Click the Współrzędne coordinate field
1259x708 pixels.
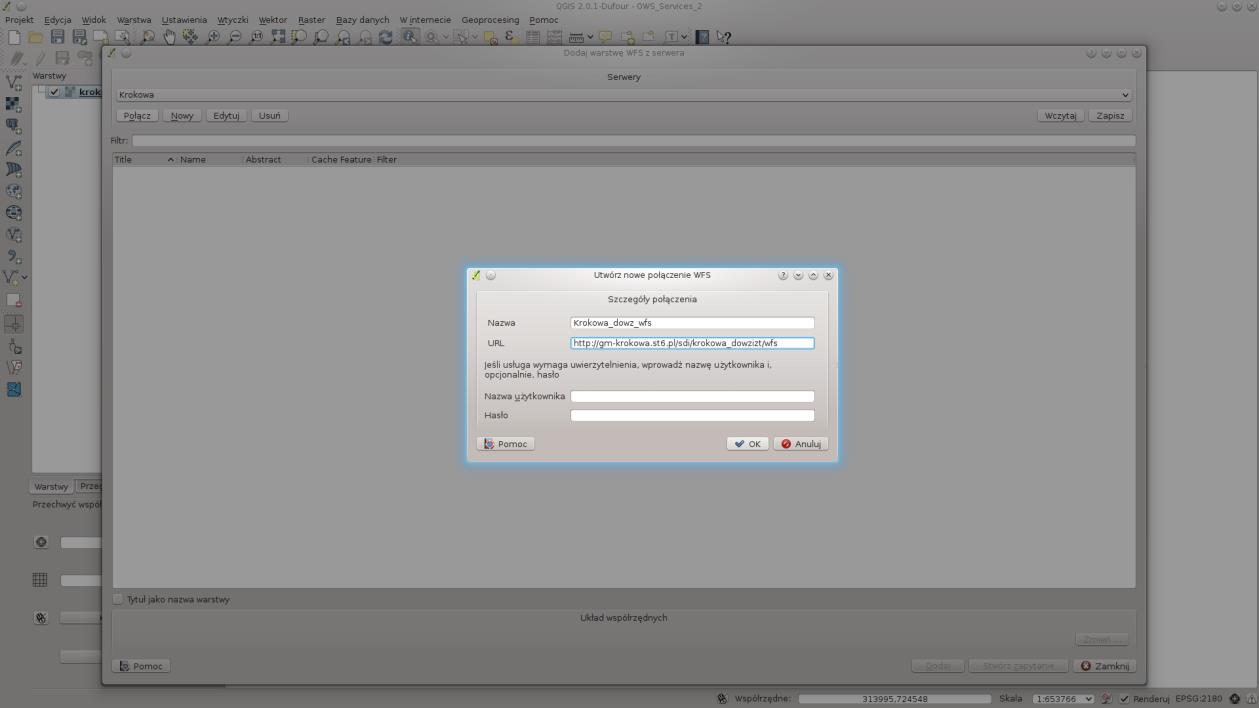coord(895,699)
